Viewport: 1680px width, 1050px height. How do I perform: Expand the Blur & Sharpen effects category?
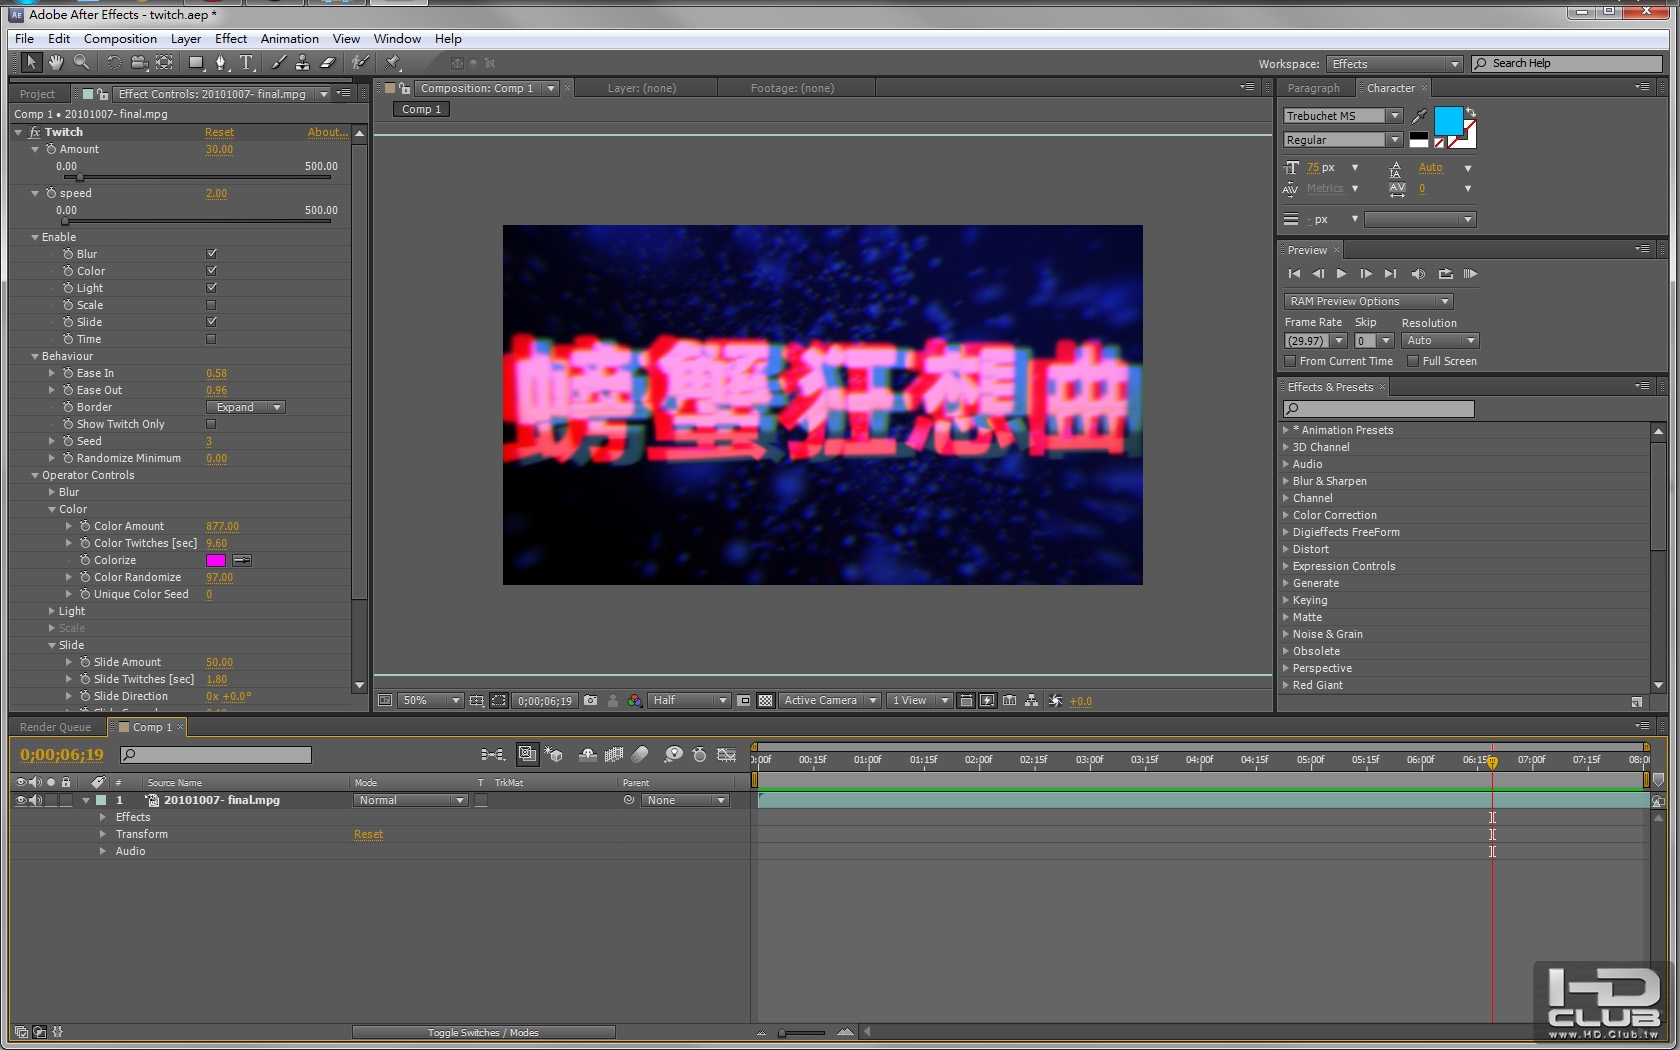pos(1286,481)
